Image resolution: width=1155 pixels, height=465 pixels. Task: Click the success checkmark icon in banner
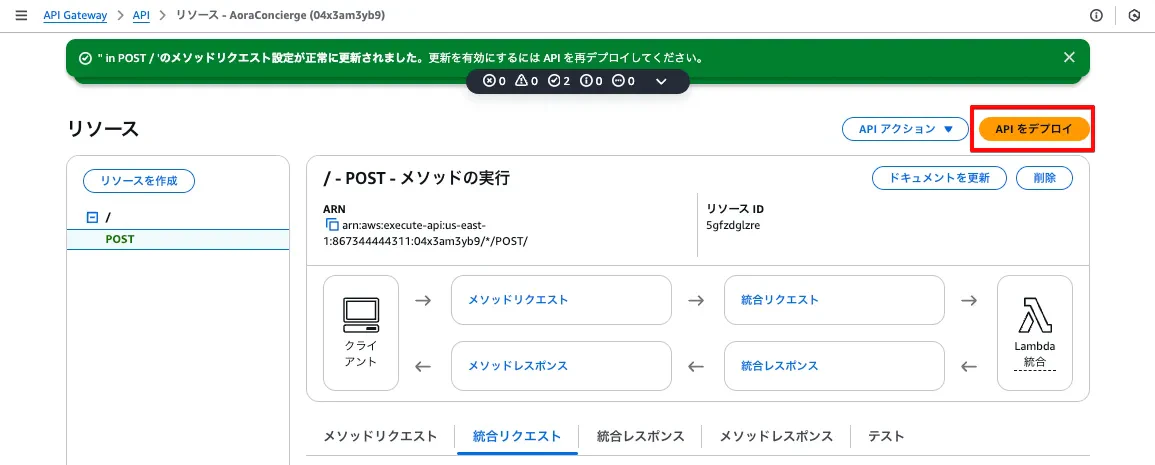(x=85, y=57)
